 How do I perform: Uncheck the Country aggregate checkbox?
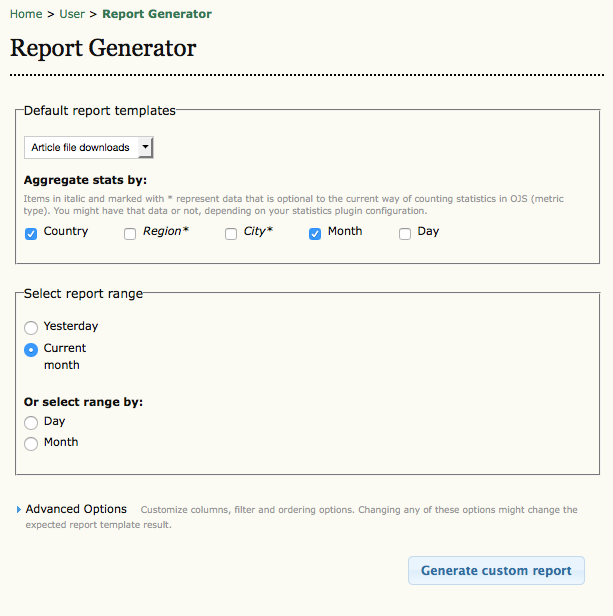point(31,234)
